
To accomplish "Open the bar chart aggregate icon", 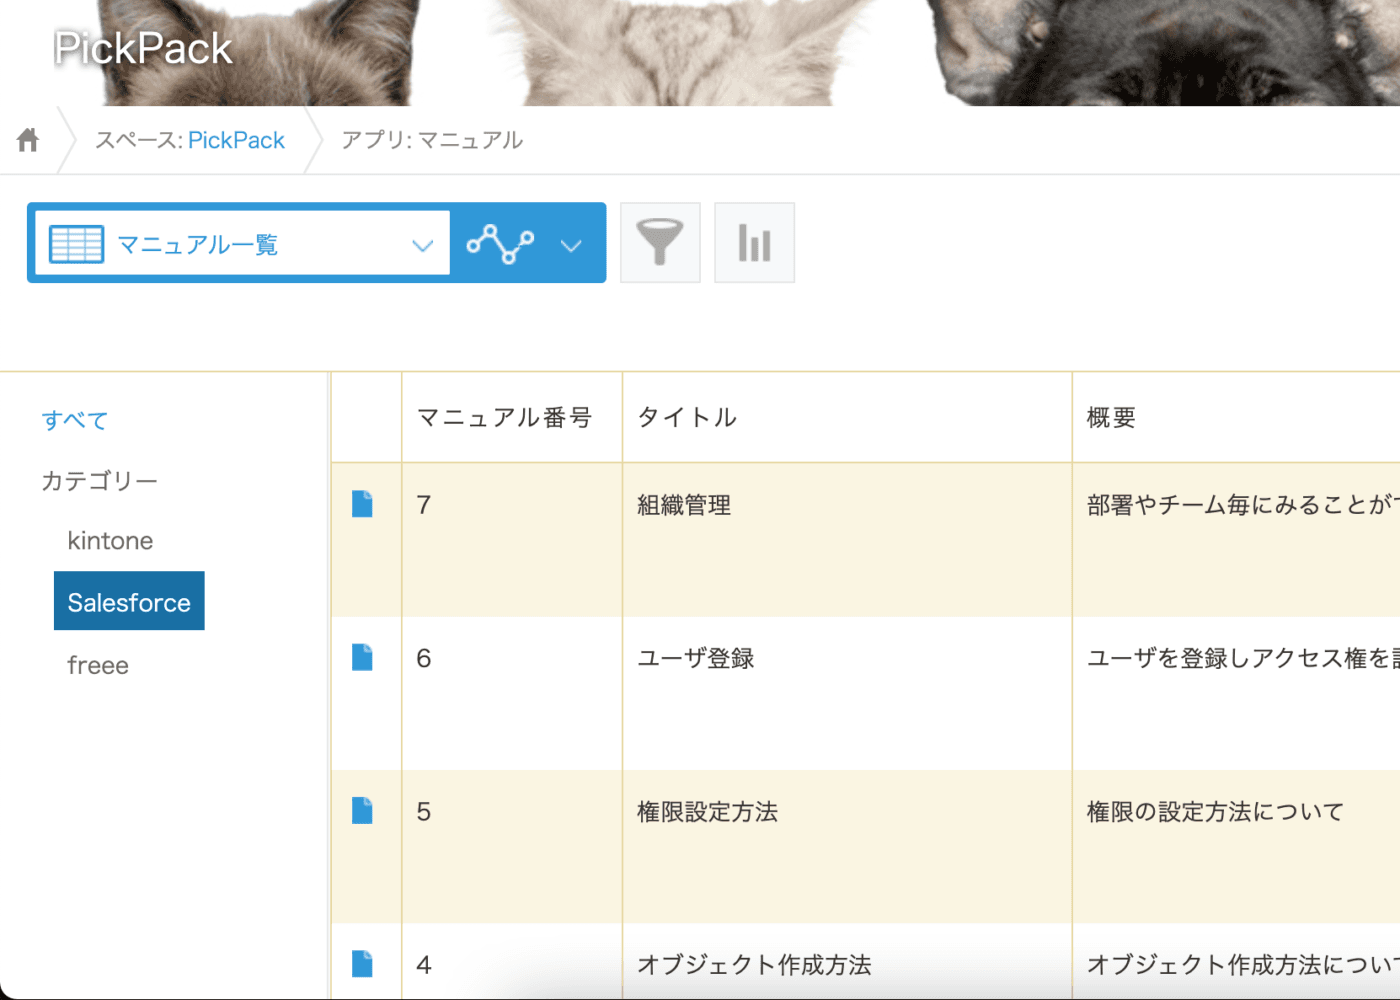I will tap(755, 243).
